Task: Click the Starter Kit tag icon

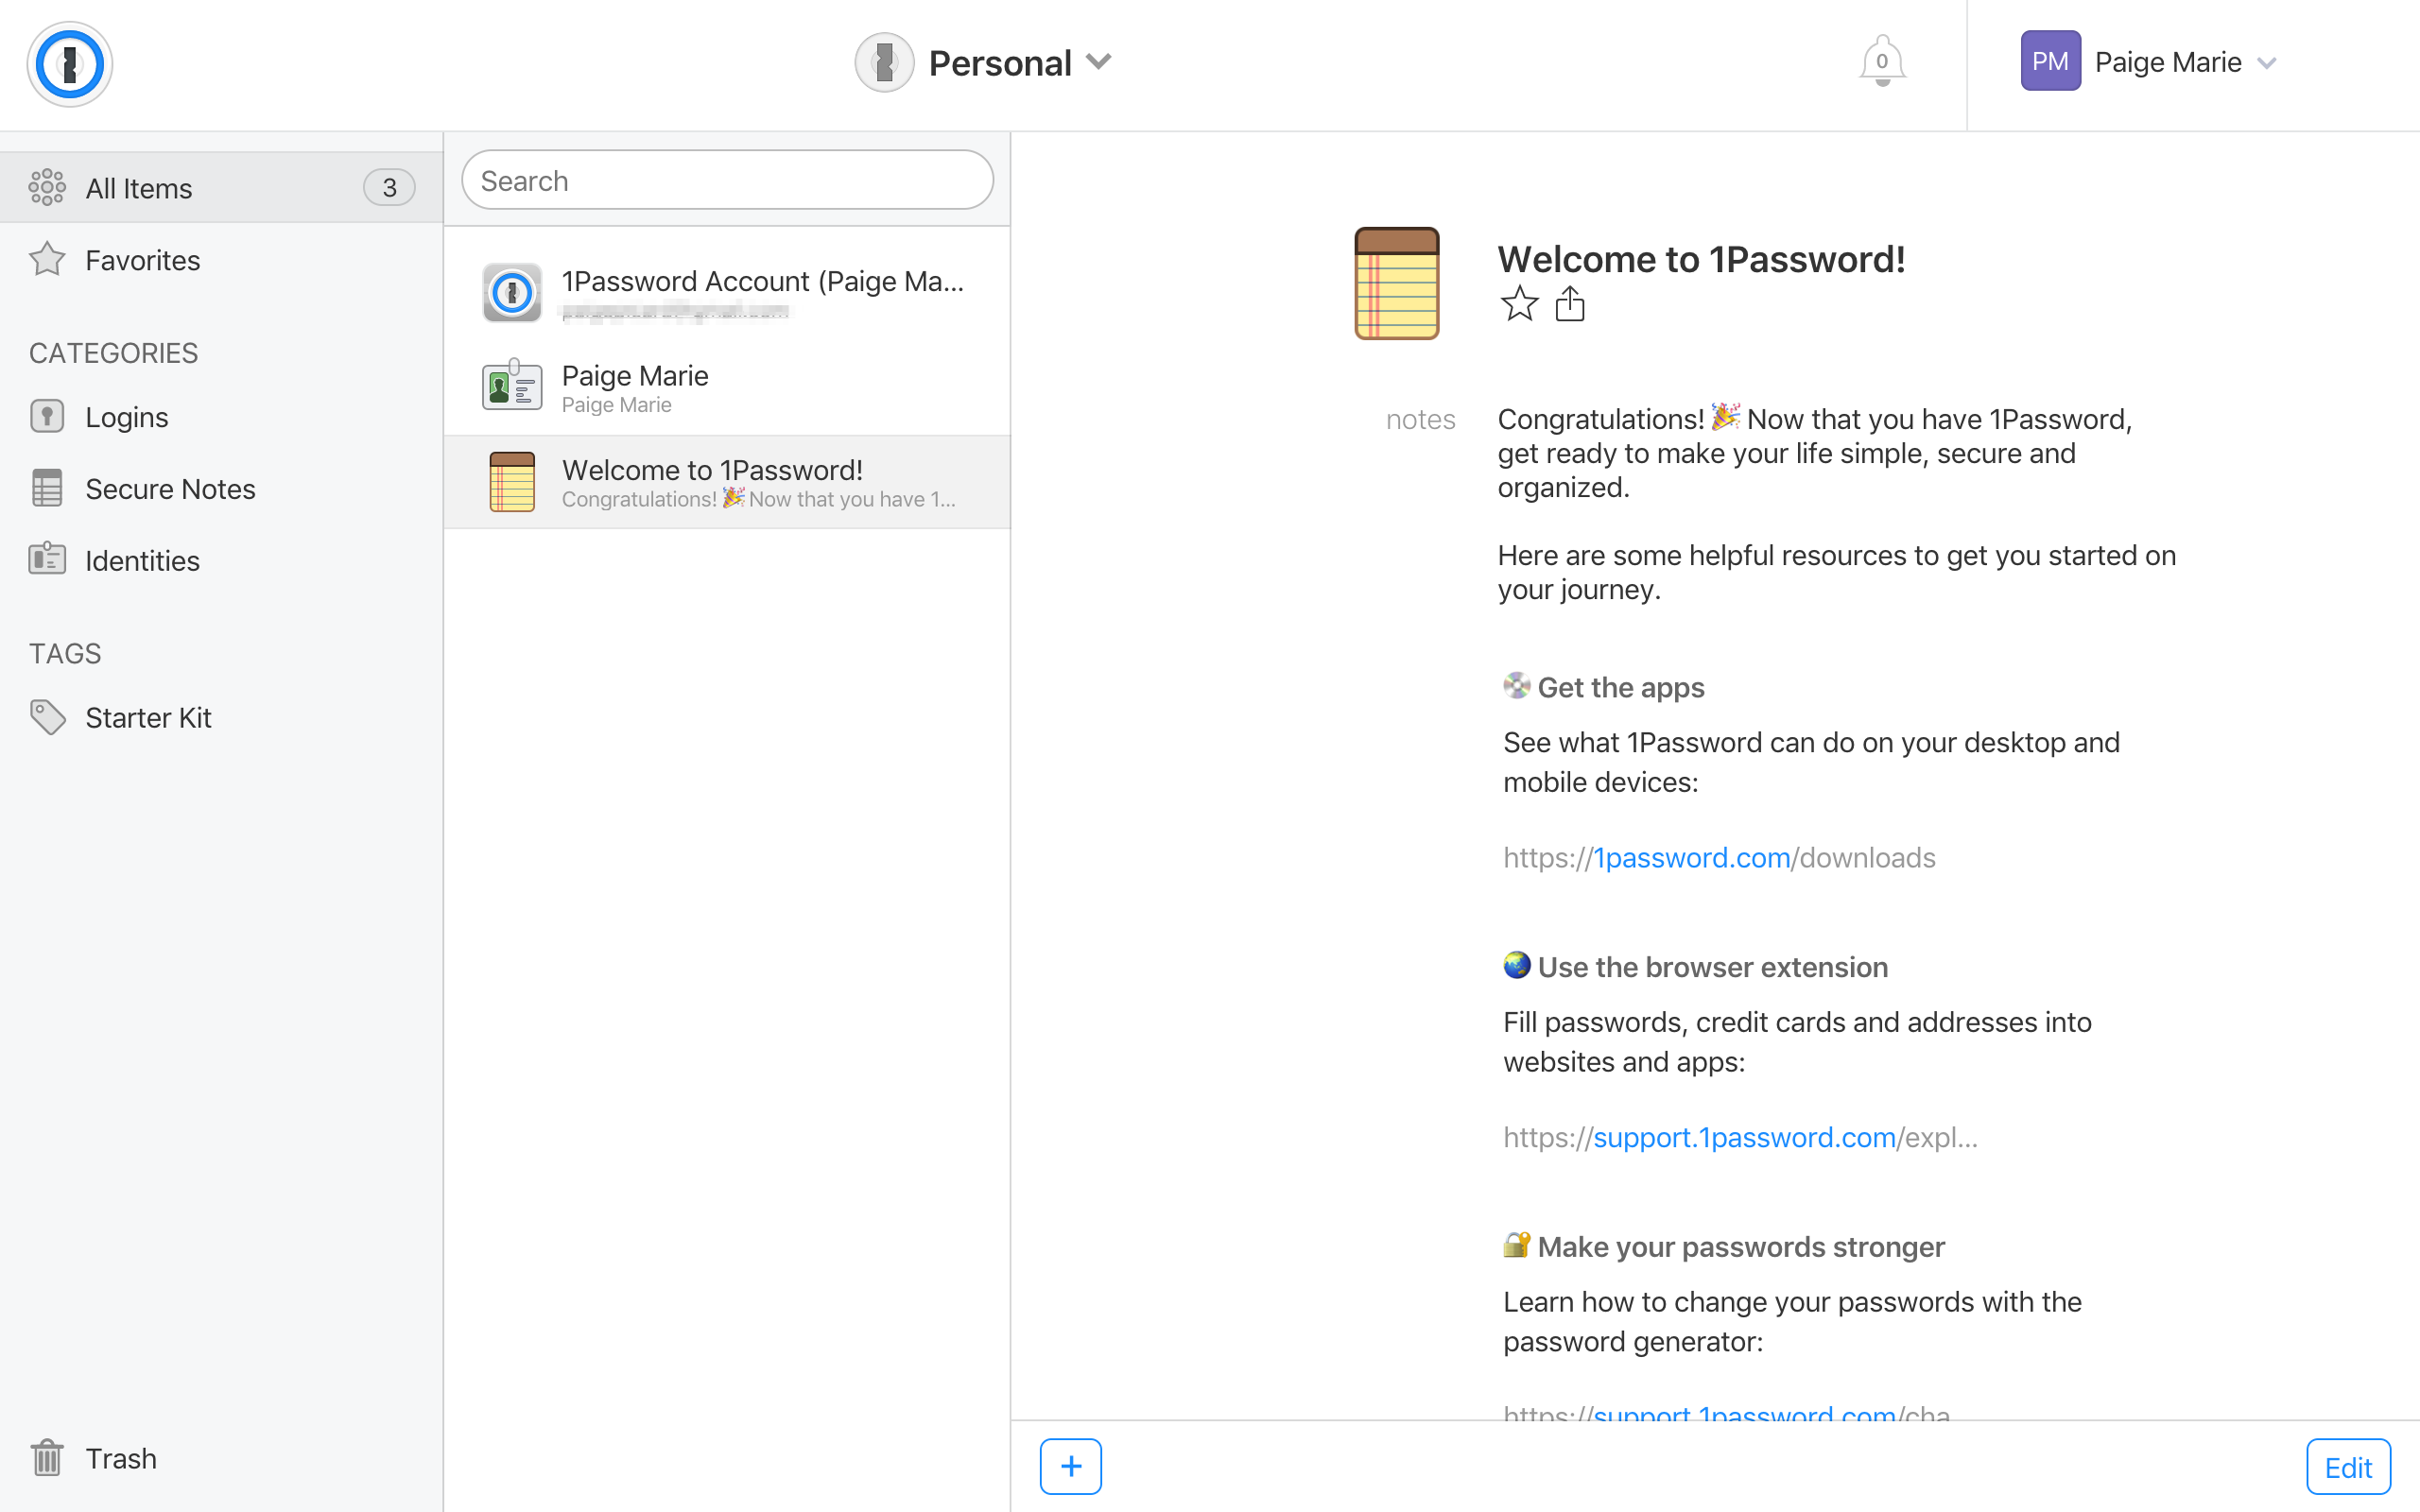Action: (47, 717)
